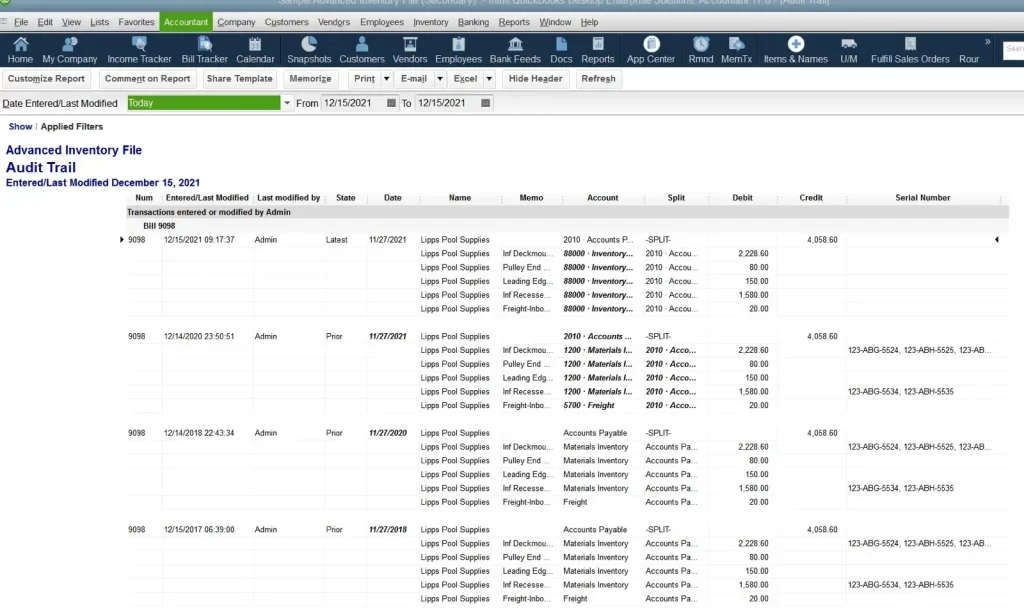
Task: Open the File menu
Action: click(21, 22)
